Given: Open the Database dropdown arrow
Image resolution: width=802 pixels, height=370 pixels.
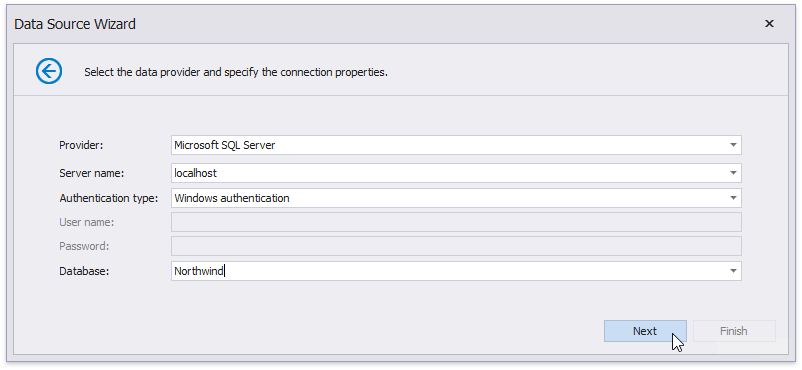Looking at the screenshot, I should pyautogui.click(x=733, y=271).
